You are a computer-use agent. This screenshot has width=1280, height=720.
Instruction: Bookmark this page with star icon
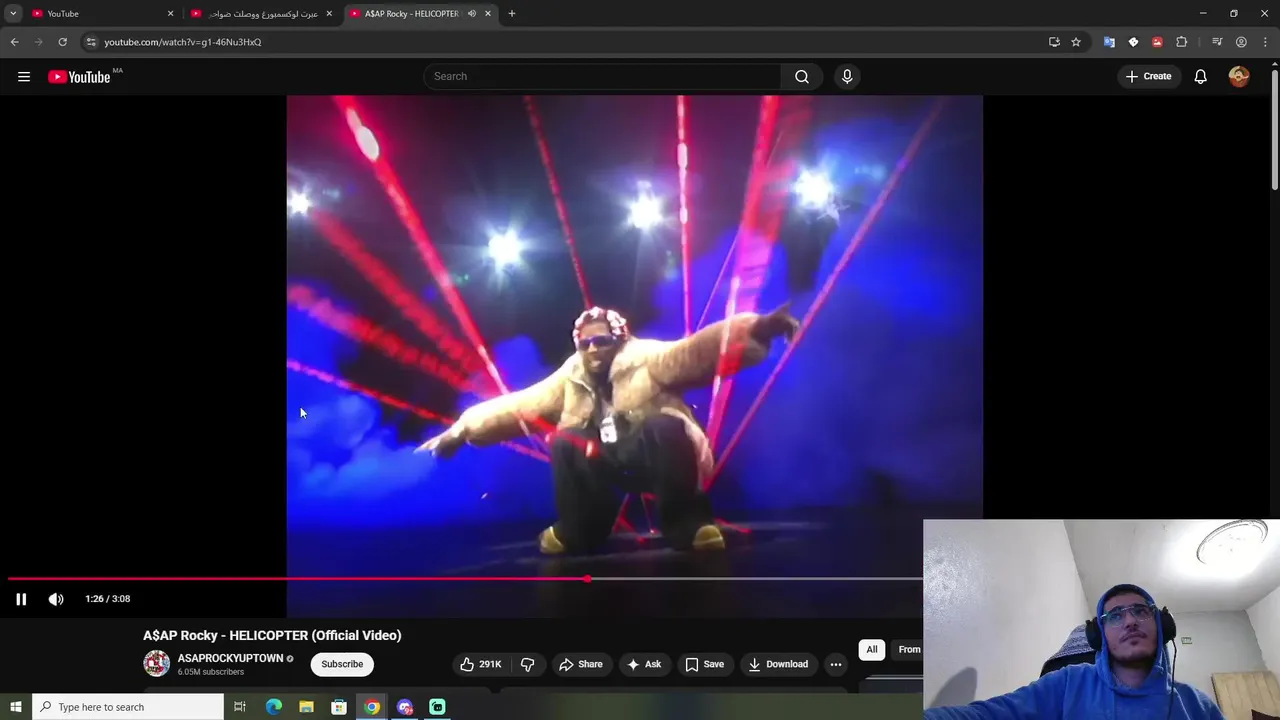[1076, 42]
